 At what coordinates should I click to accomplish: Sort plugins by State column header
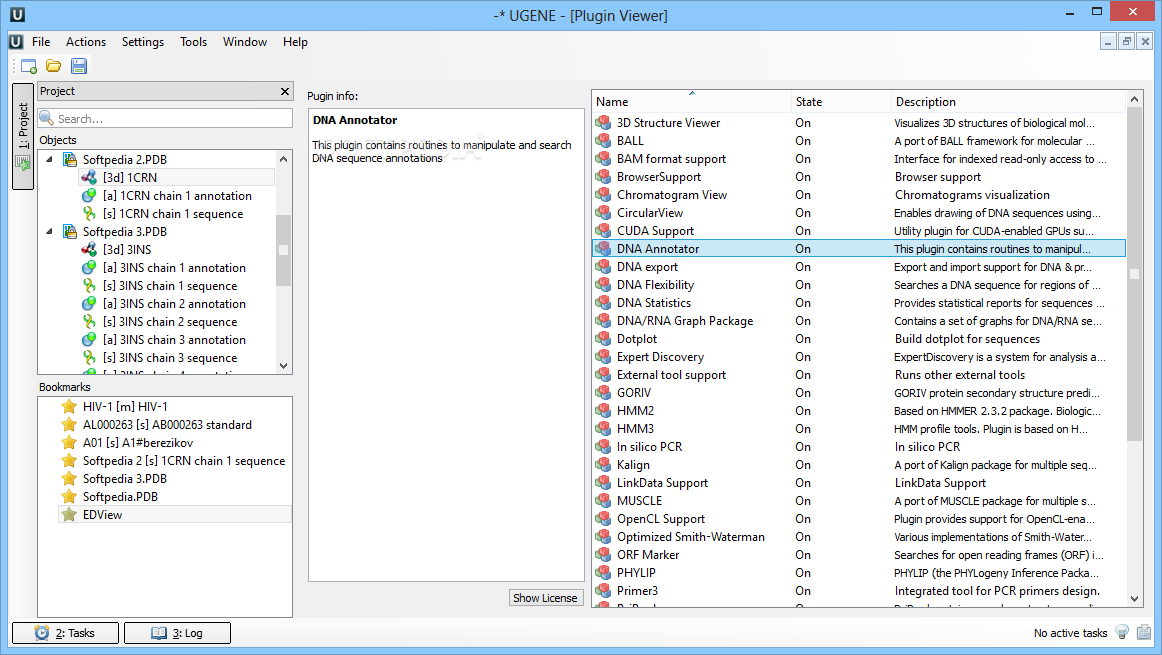pyautogui.click(x=841, y=102)
